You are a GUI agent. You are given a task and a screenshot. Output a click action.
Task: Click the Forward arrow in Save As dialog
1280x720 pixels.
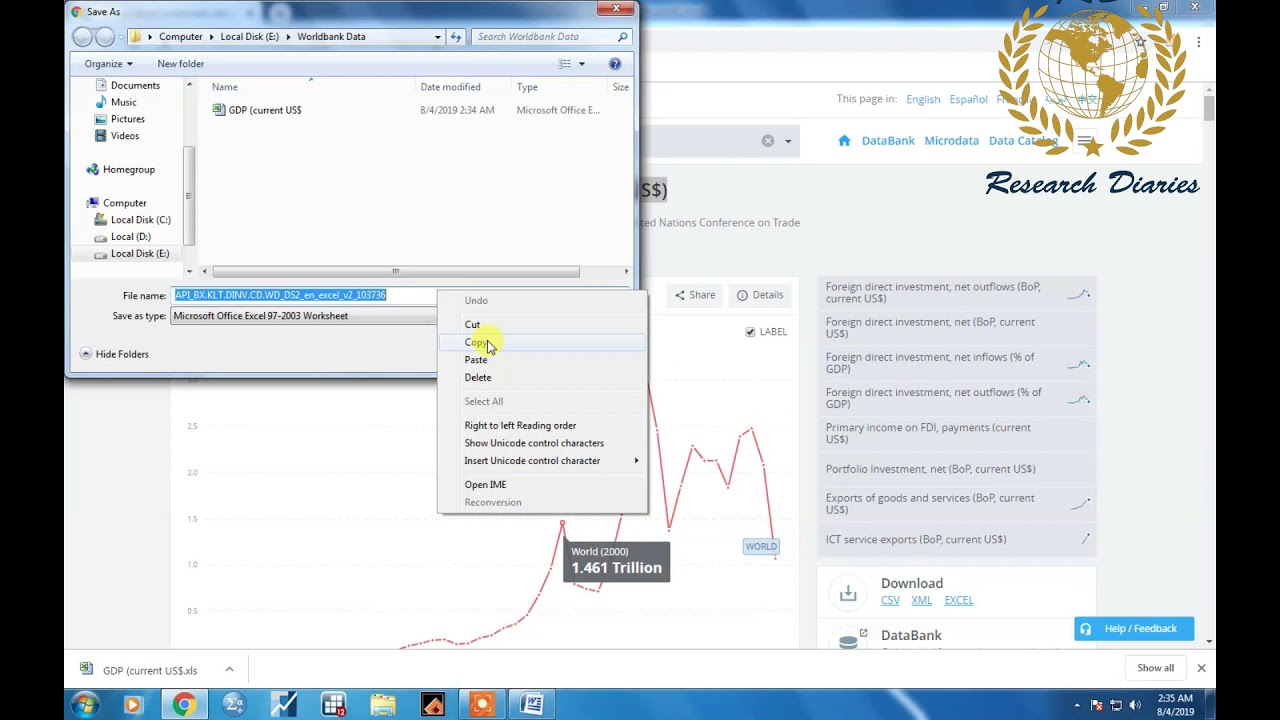click(104, 37)
